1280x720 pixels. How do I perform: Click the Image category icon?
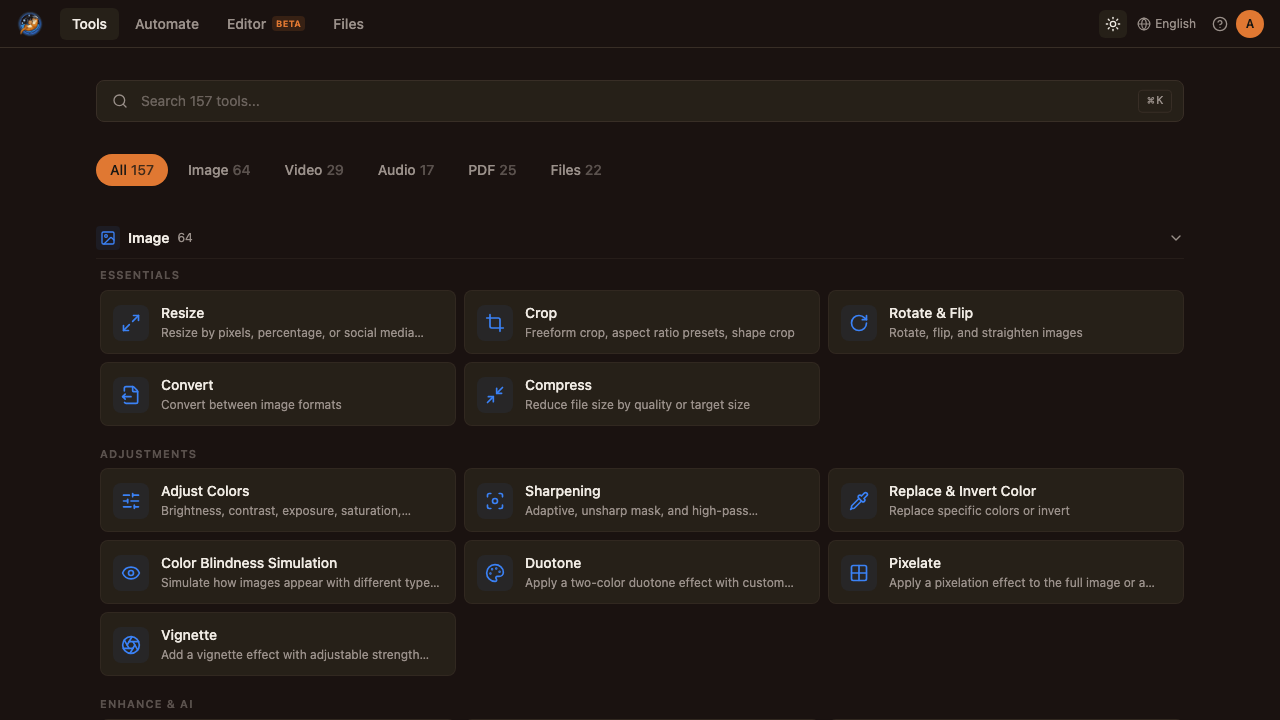click(108, 238)
